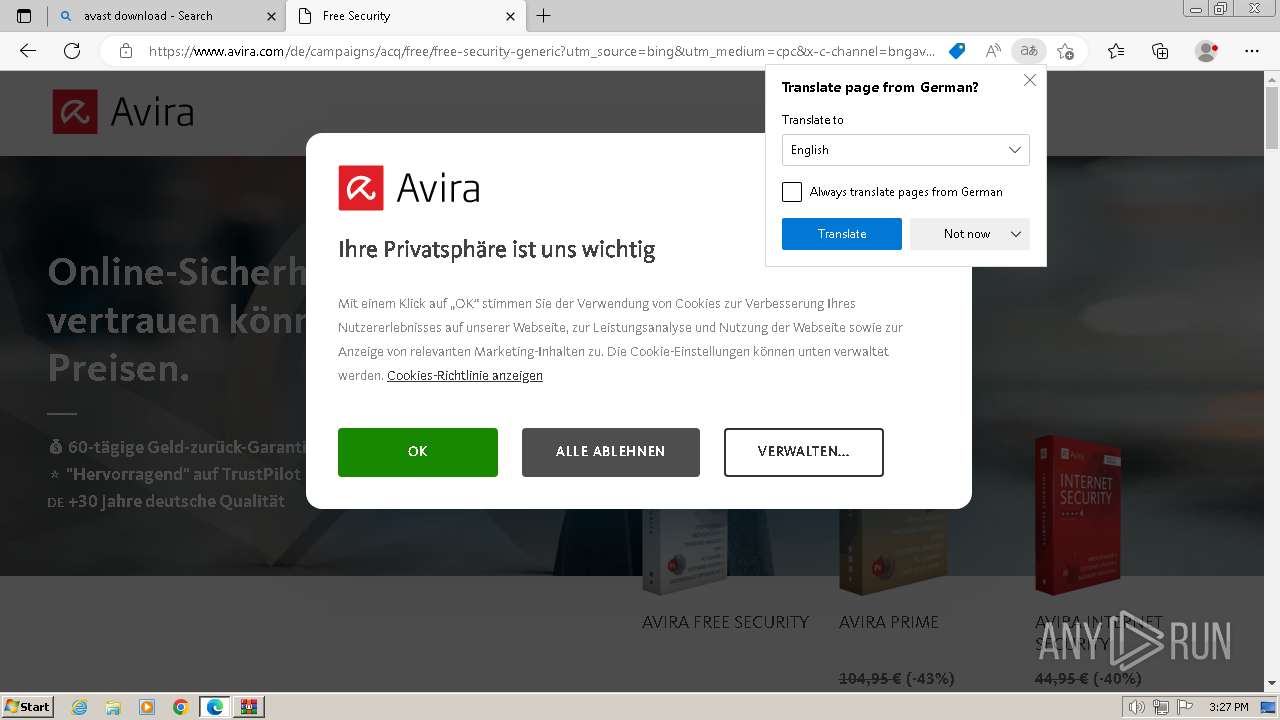This screenshot has height=720, width=1280.
Task: Click the scrollbar down arrow
Action: click(x=1272, y=684)
